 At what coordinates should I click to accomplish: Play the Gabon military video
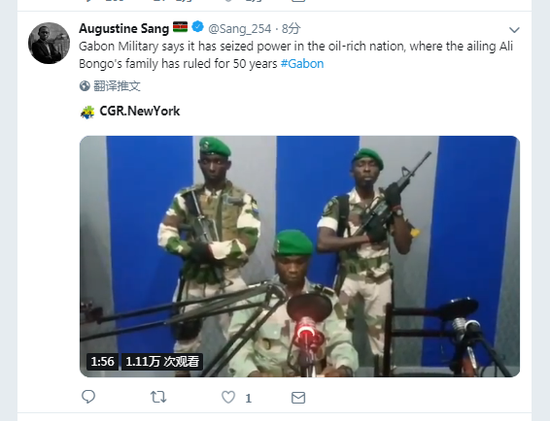tap(300, 256)
